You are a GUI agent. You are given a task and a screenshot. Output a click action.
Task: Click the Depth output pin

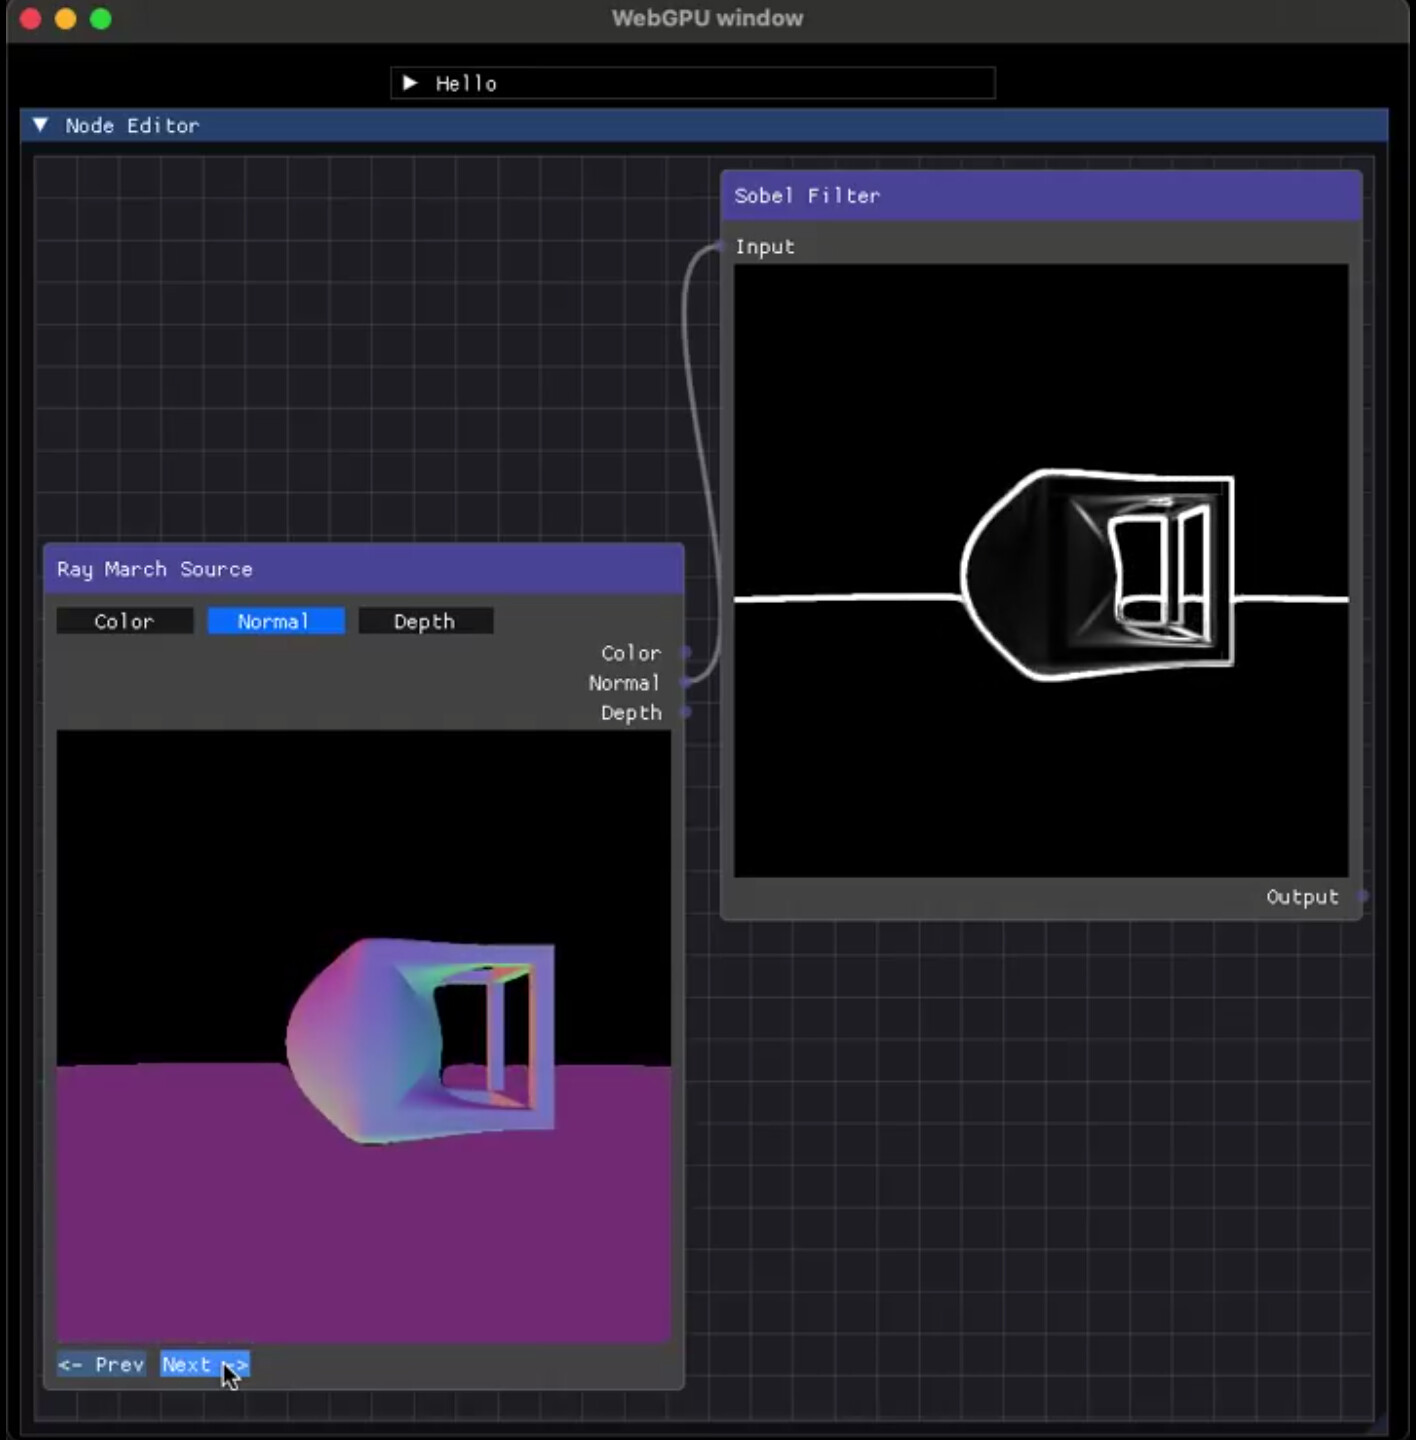point(685,712)
